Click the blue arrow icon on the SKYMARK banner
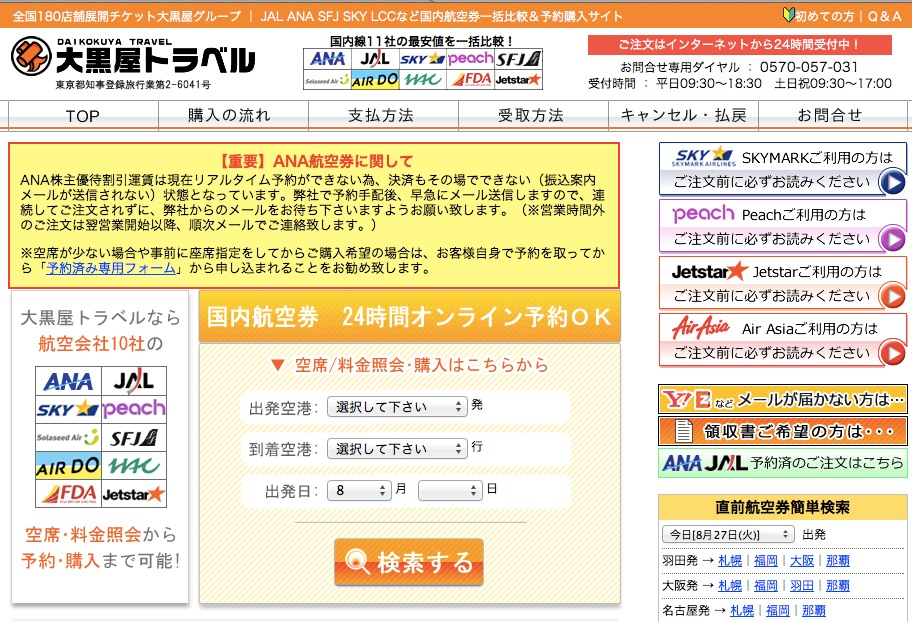Image resolution: width=912 pixels, height=622 pixels. pos(892,182)
